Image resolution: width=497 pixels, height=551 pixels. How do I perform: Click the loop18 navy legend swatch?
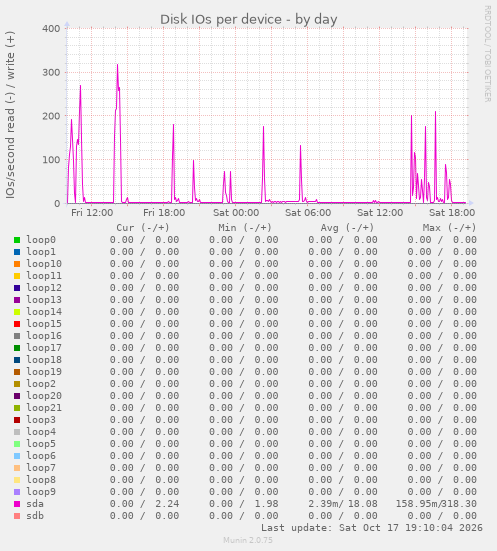coord(17,360)
